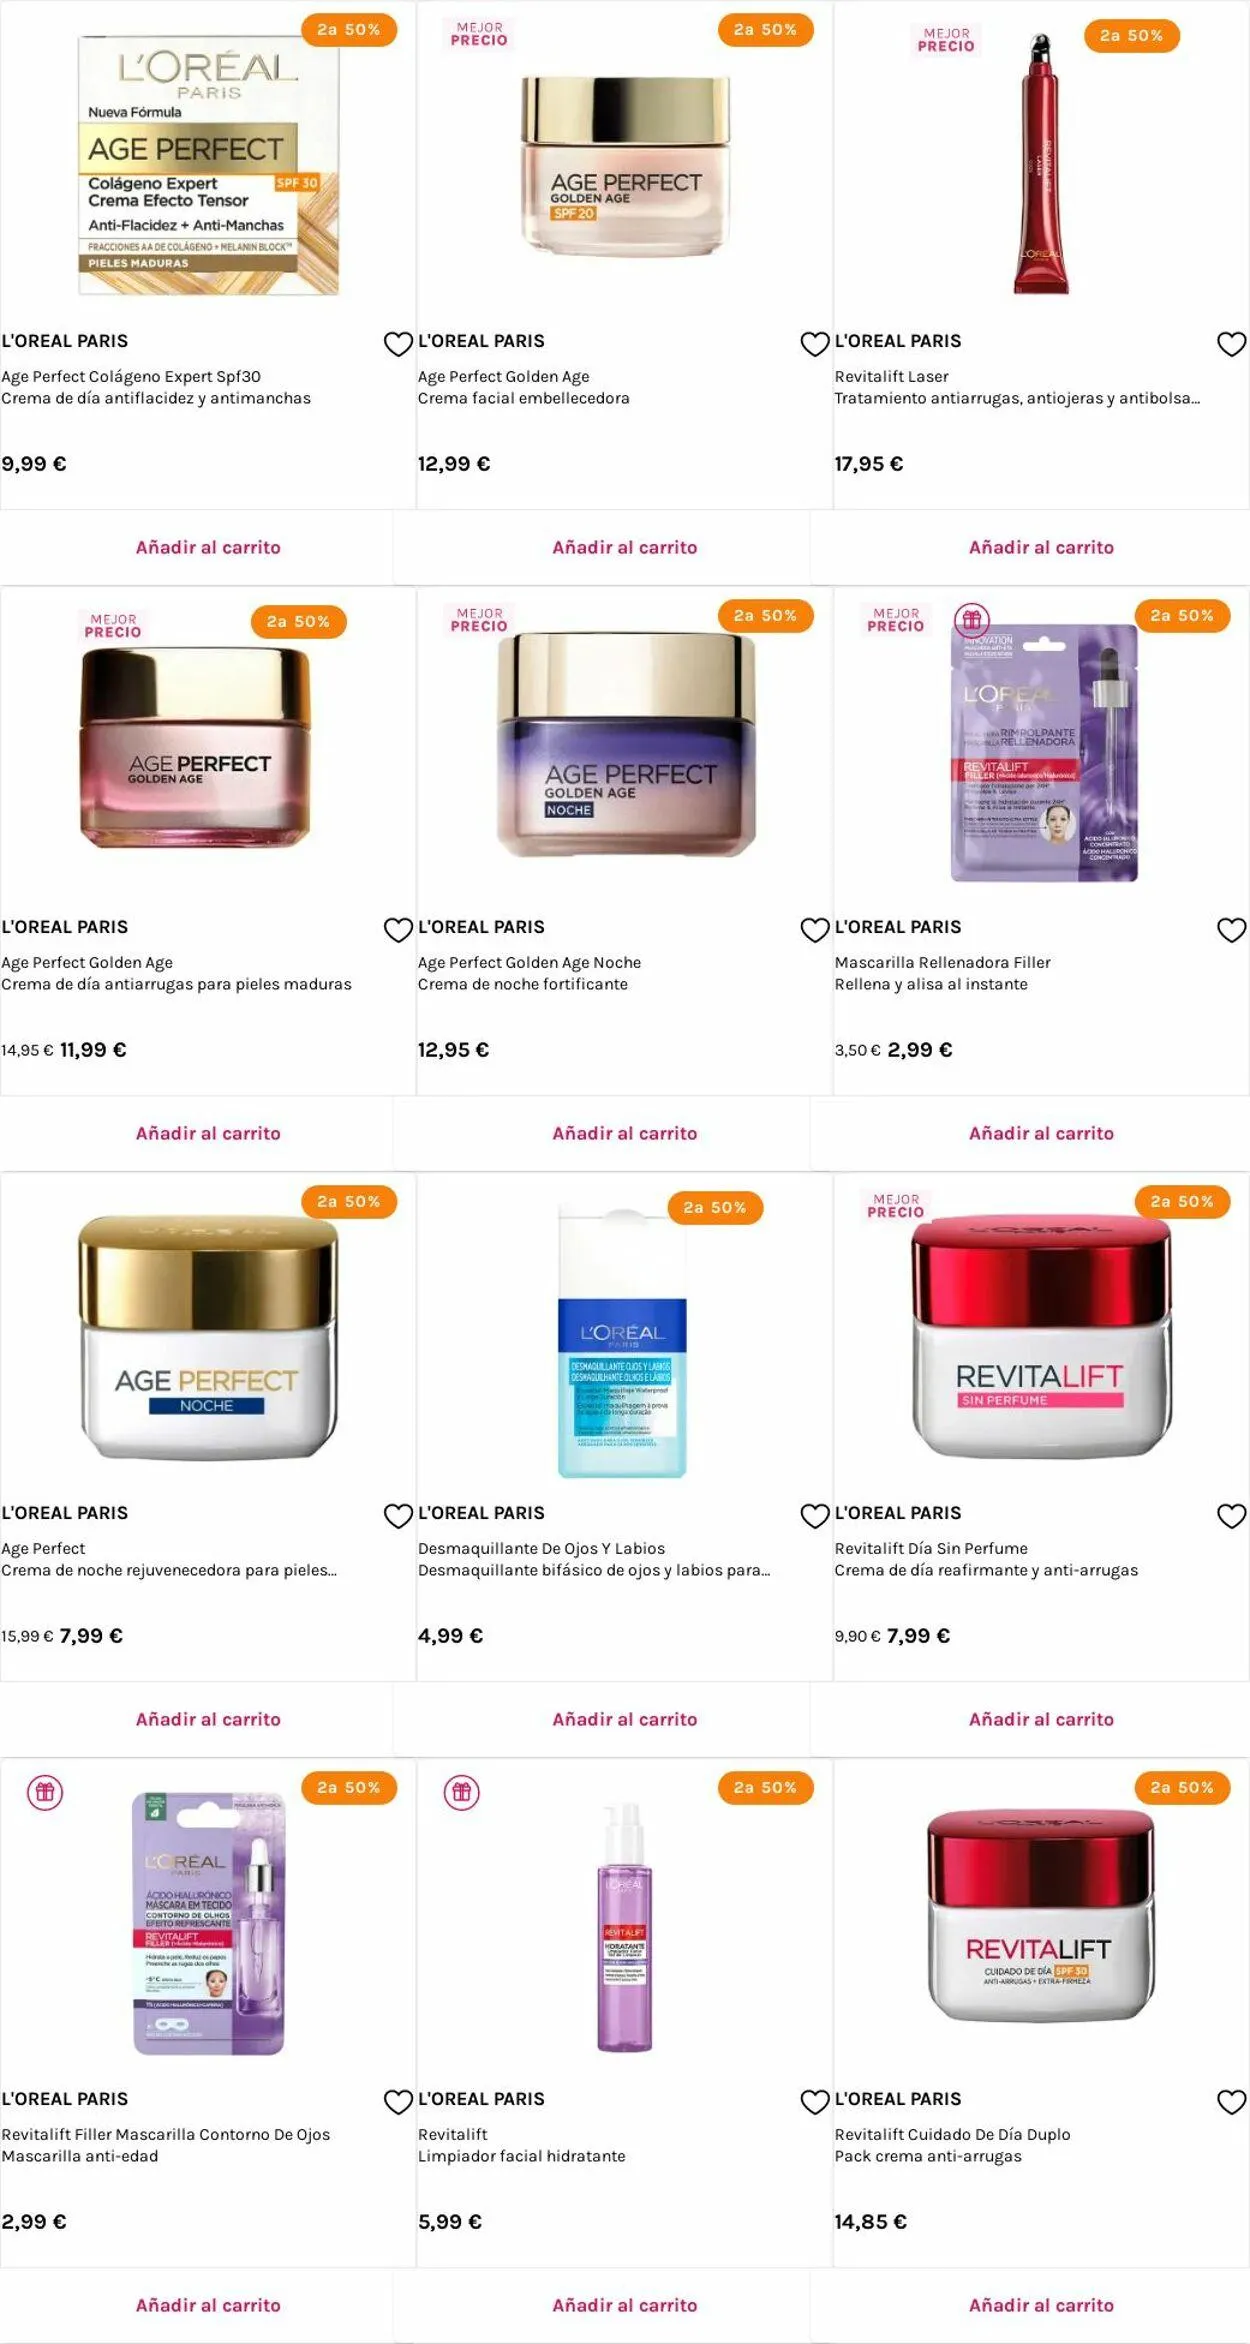Image resolution: width=1250 pixels, height=2344 pixels.
Task: Add Age Perfect Golden Age Noche to carrito
Action: 625,1133
